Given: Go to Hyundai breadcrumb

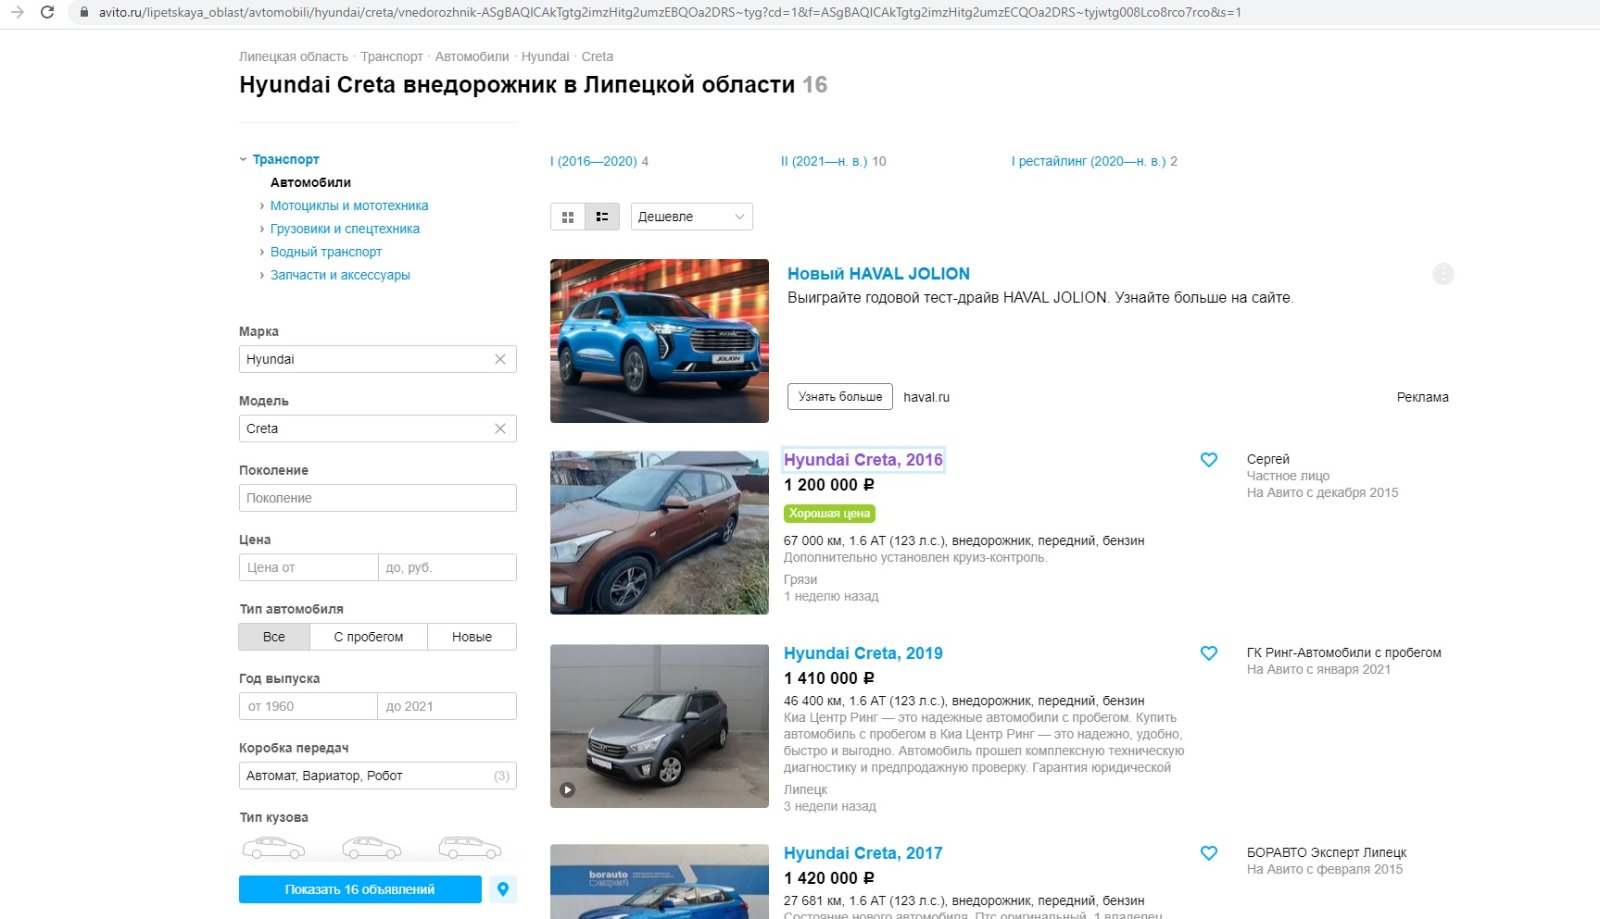Looking at the screenshot, I should click(545, 57).
